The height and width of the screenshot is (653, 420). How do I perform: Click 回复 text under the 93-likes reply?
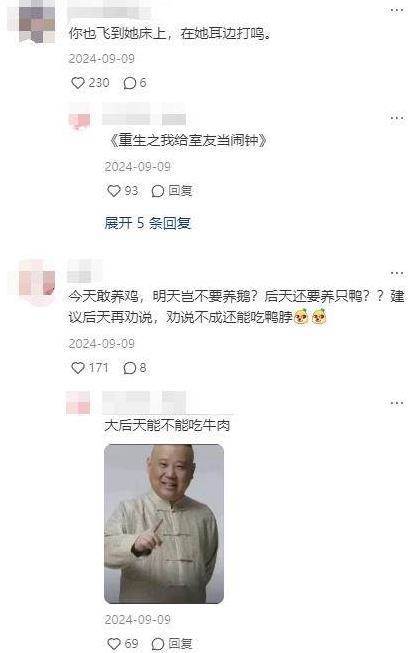[180, 191]
